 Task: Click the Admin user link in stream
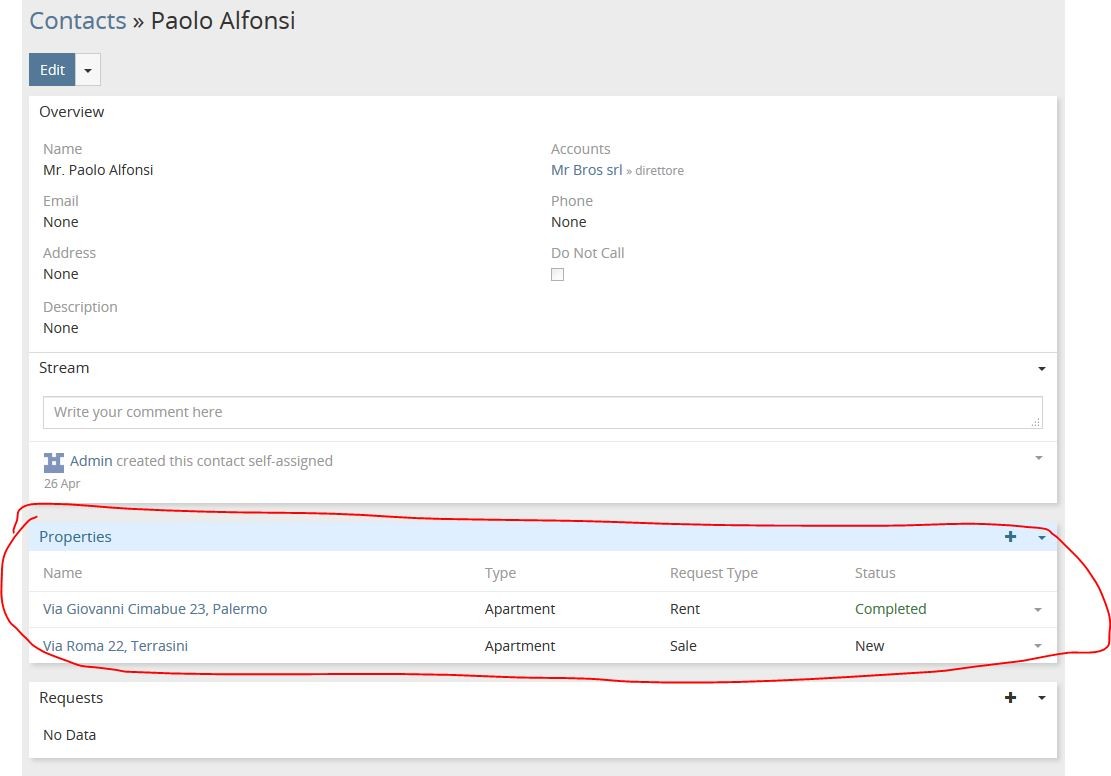click(x=91, y=461)
